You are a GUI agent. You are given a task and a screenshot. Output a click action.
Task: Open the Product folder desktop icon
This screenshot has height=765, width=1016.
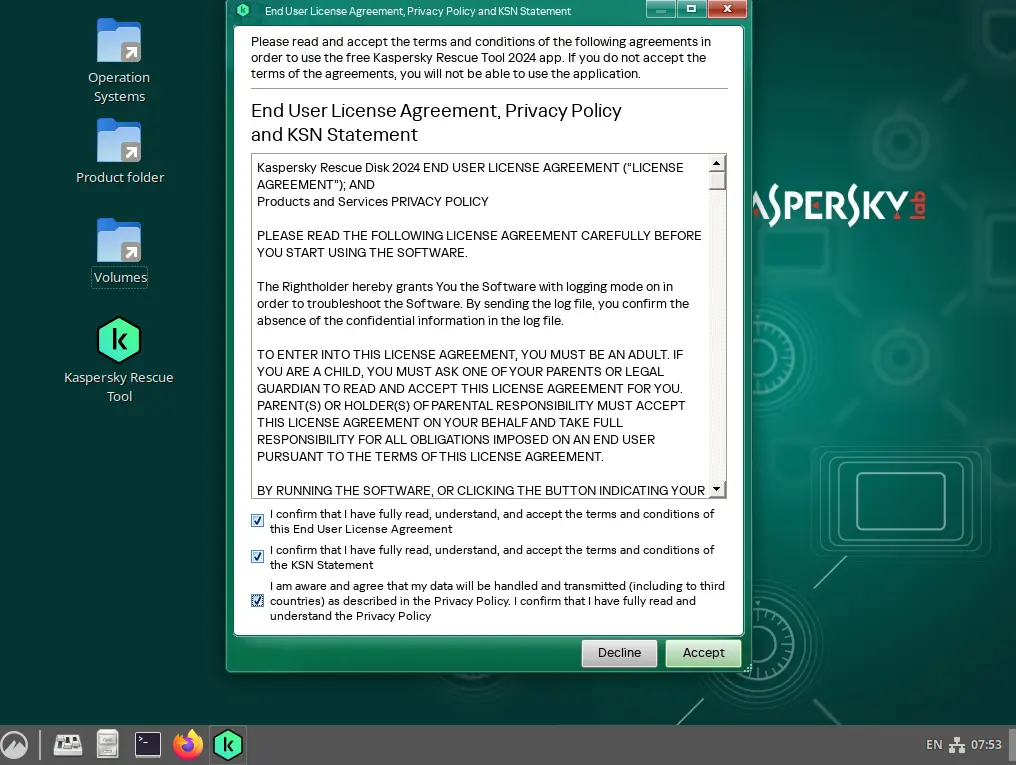pyautogui.click(x=119, y=141)
